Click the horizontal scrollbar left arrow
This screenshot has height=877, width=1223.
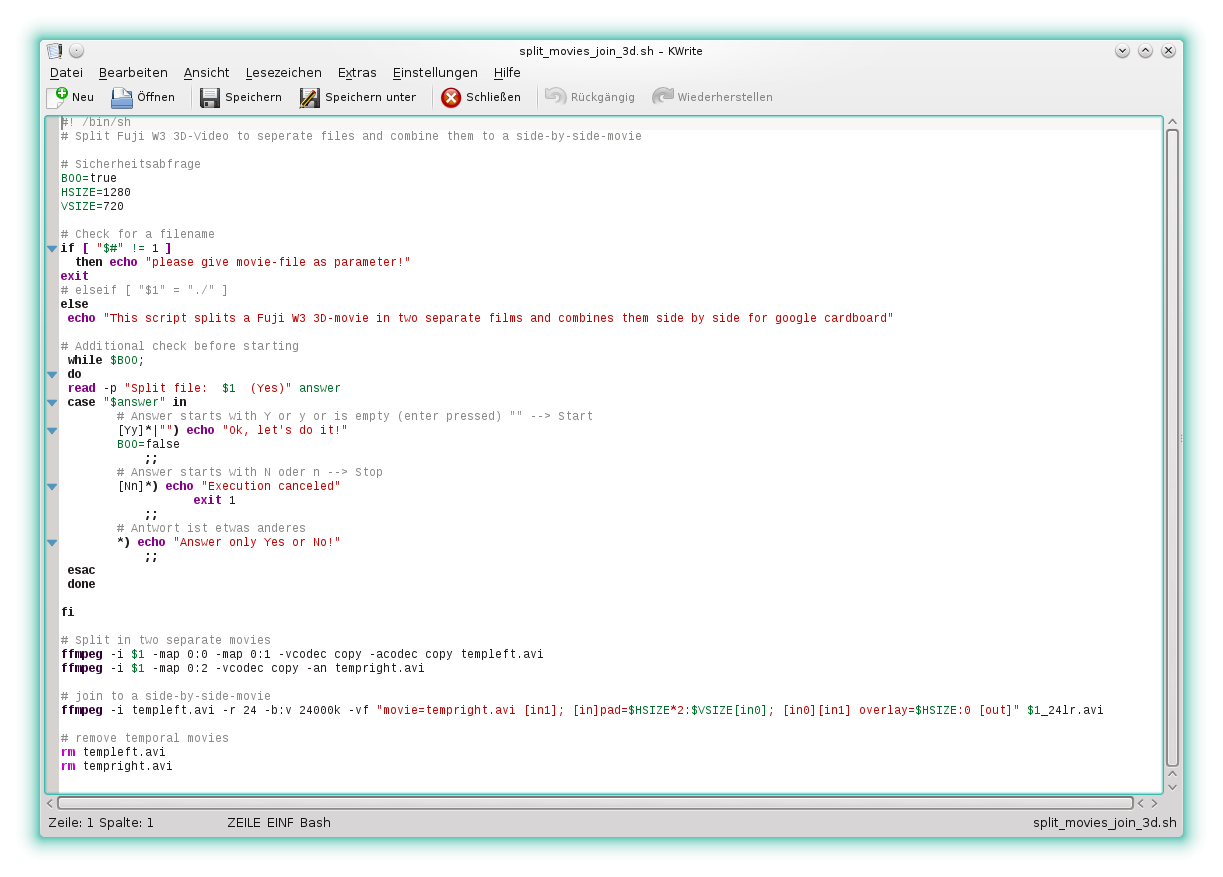(x=50, y=803)
